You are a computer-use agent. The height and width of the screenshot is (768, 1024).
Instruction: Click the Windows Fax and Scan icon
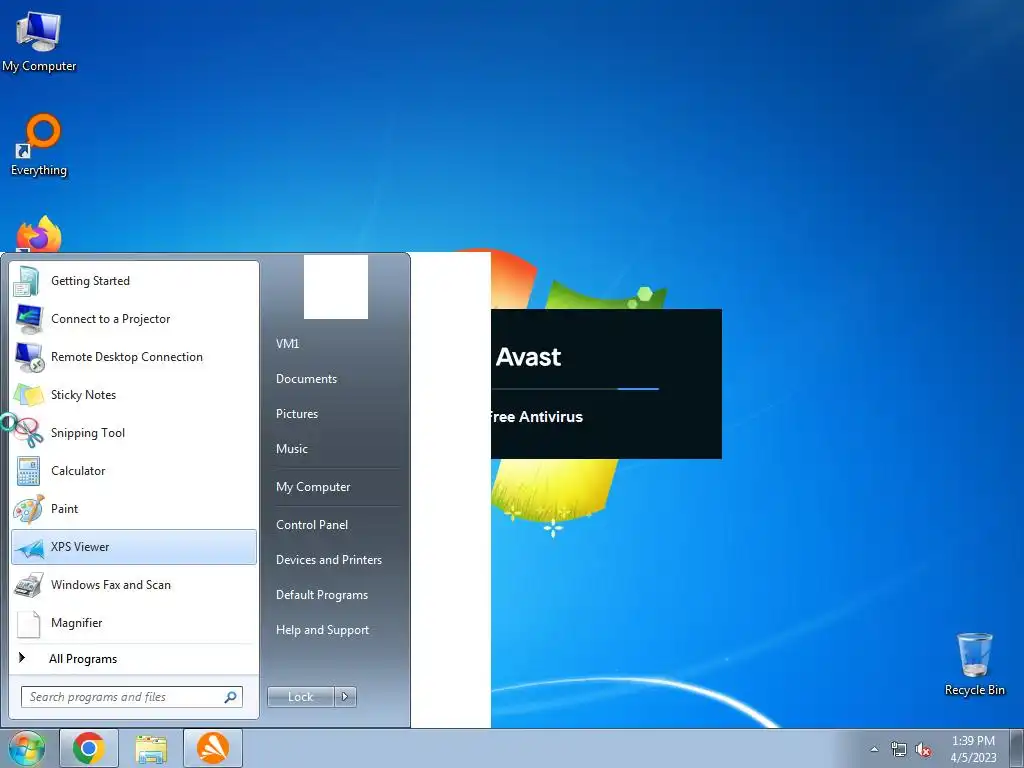29,585
